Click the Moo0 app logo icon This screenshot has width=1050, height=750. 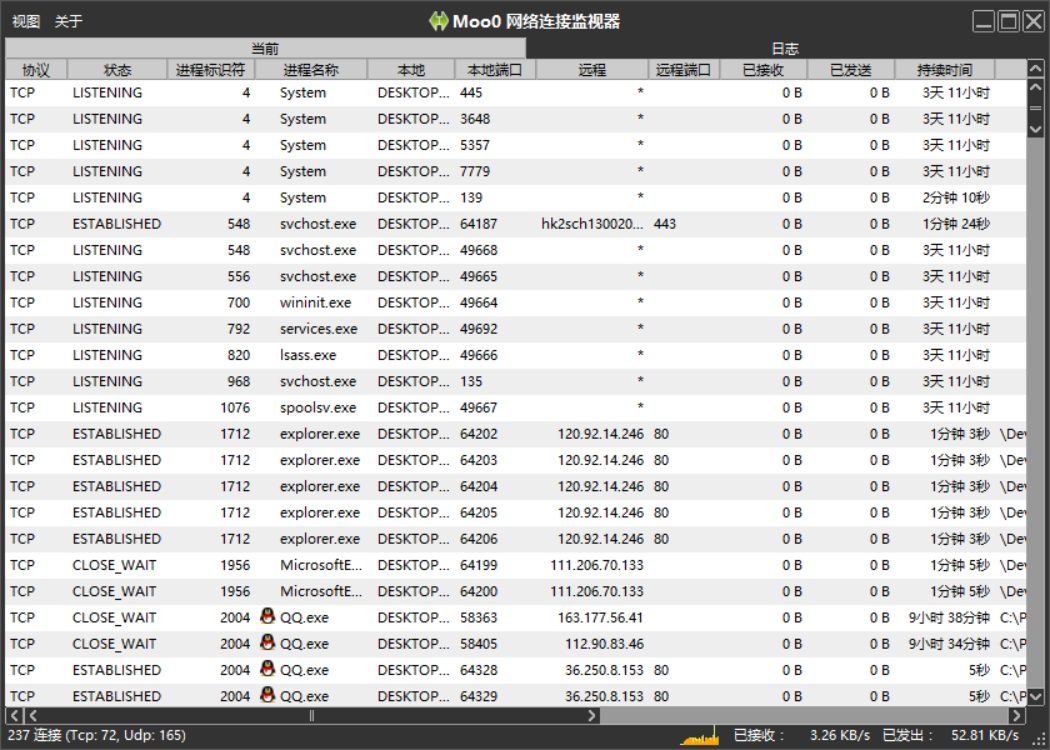pos(438,21)
